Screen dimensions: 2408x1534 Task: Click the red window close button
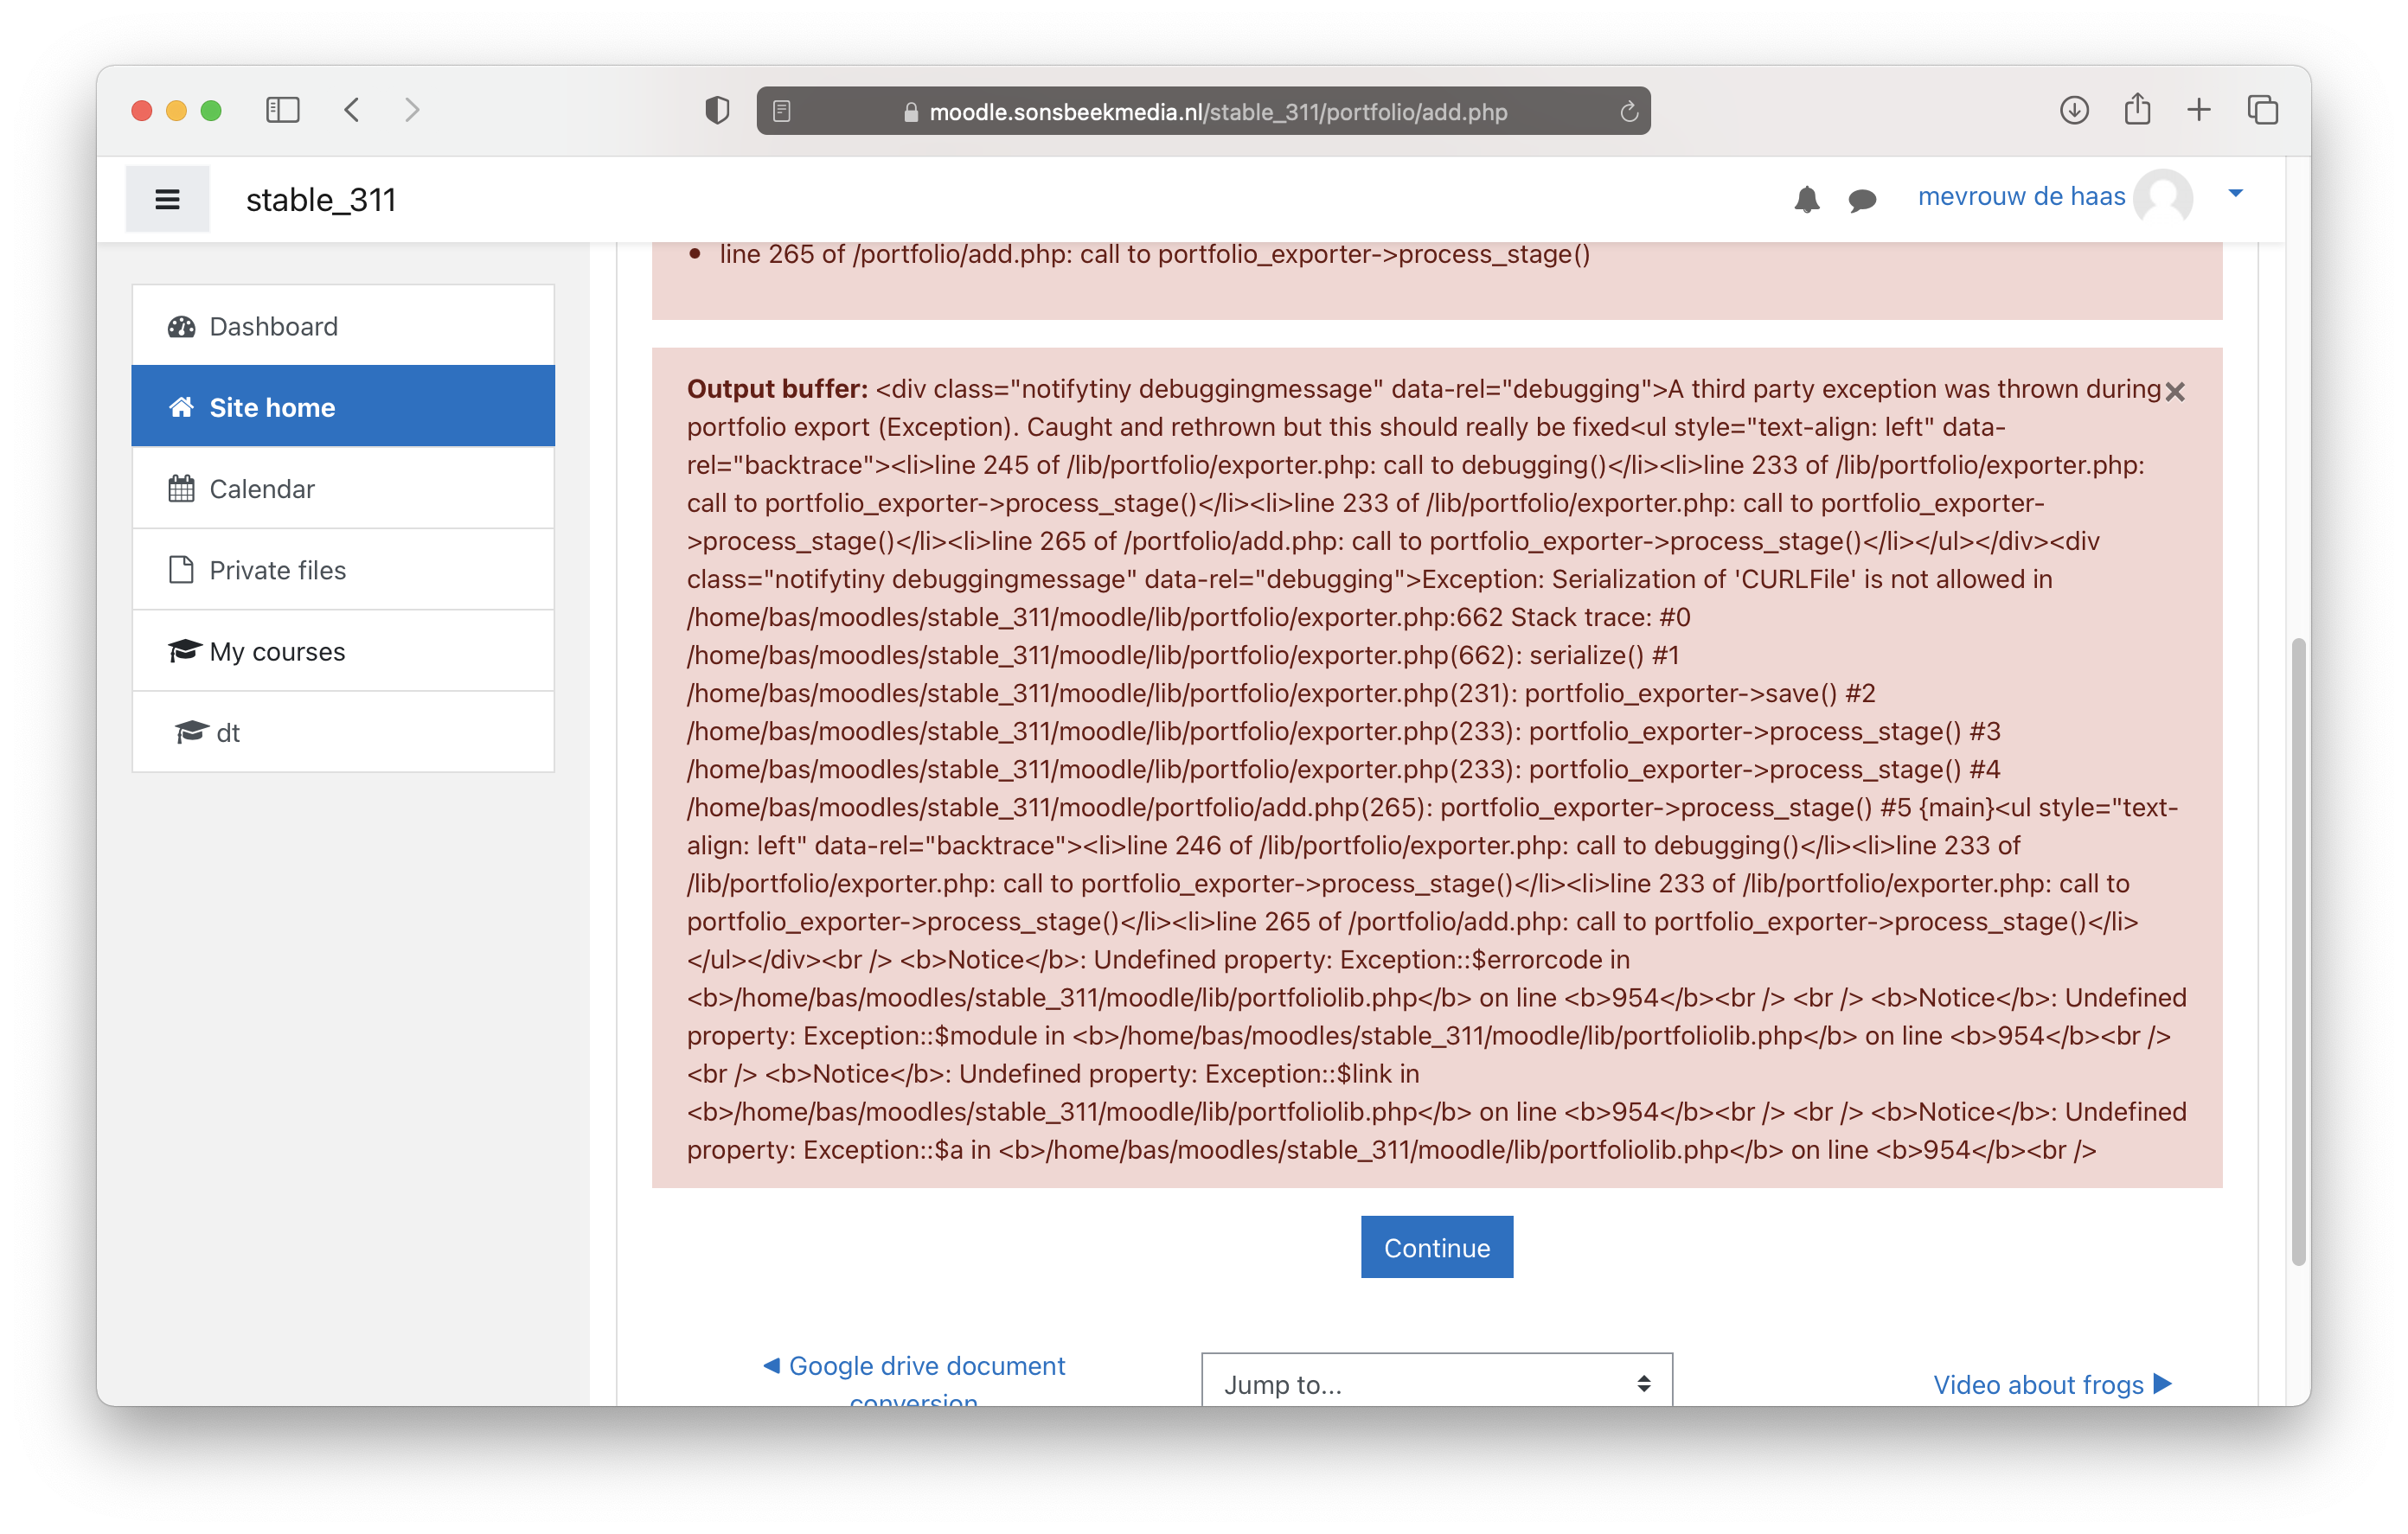click(x=142, y=110)
